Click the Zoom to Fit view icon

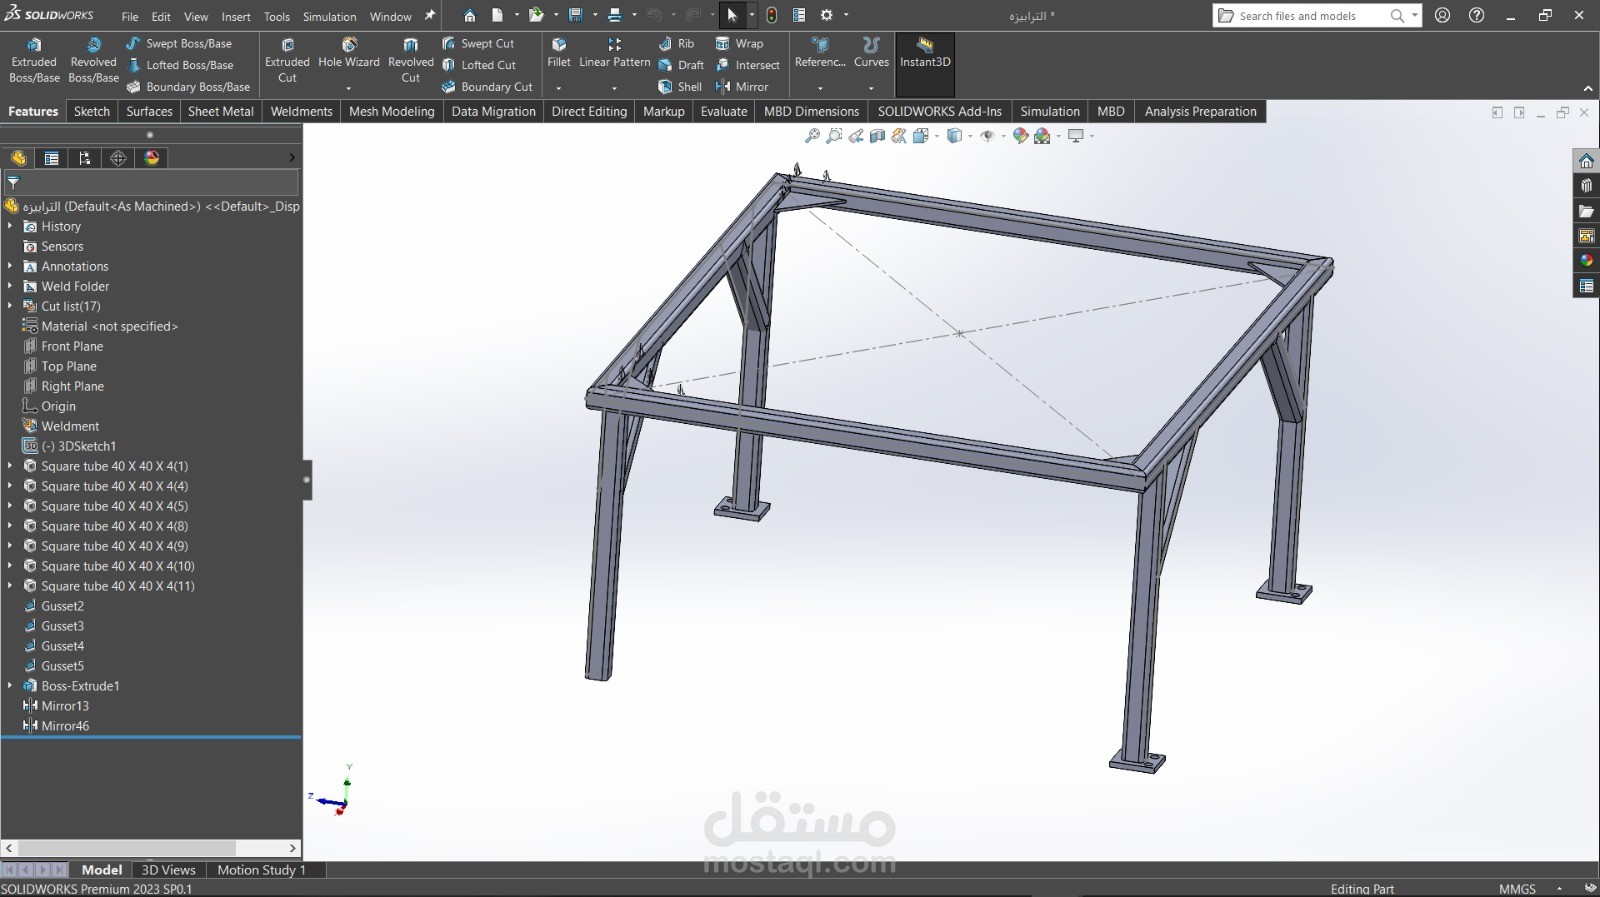(813, 136)
